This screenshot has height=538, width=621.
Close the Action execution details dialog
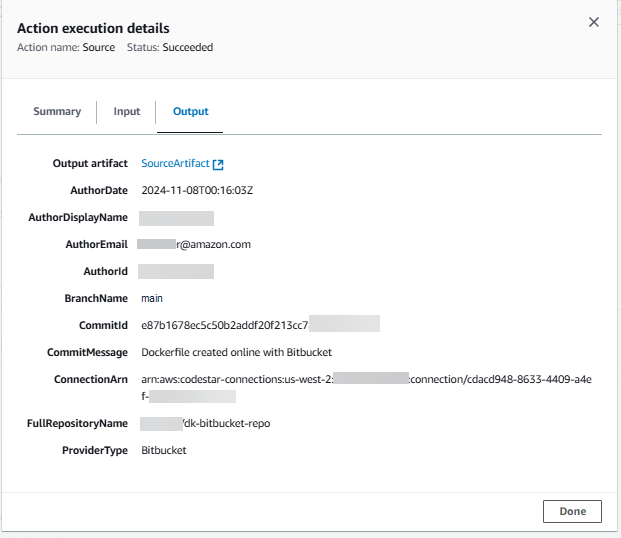point(593,22)
